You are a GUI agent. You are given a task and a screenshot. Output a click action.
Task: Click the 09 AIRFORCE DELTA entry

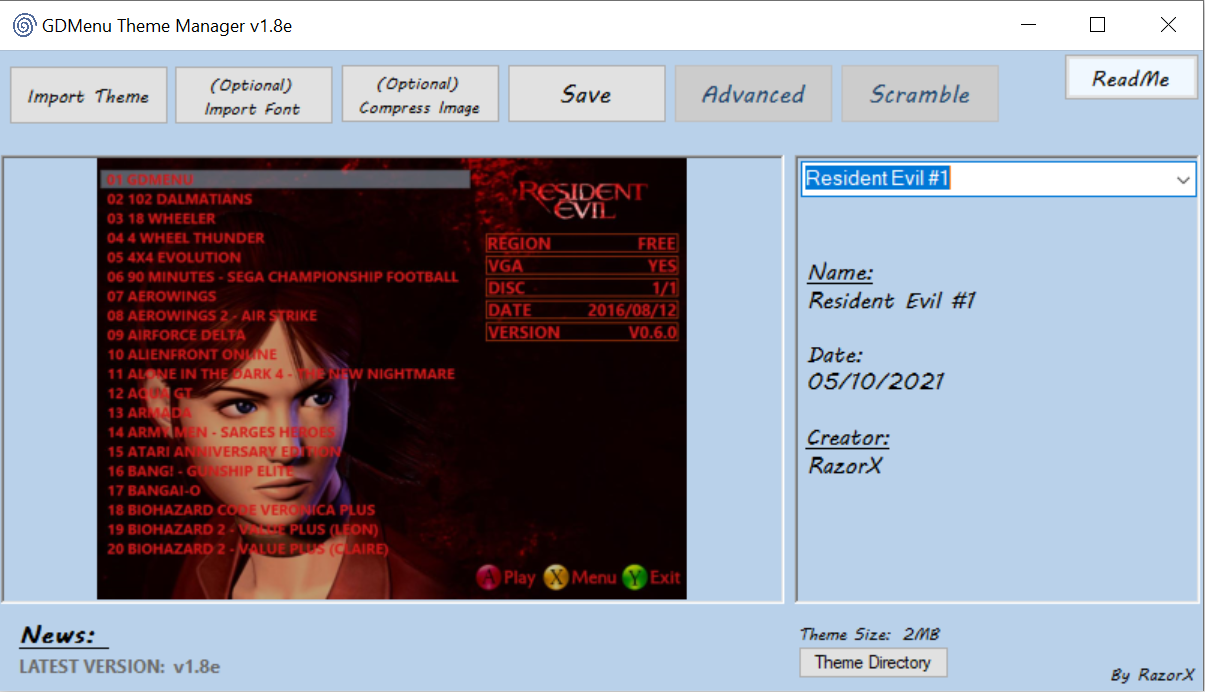click(176, 335)
